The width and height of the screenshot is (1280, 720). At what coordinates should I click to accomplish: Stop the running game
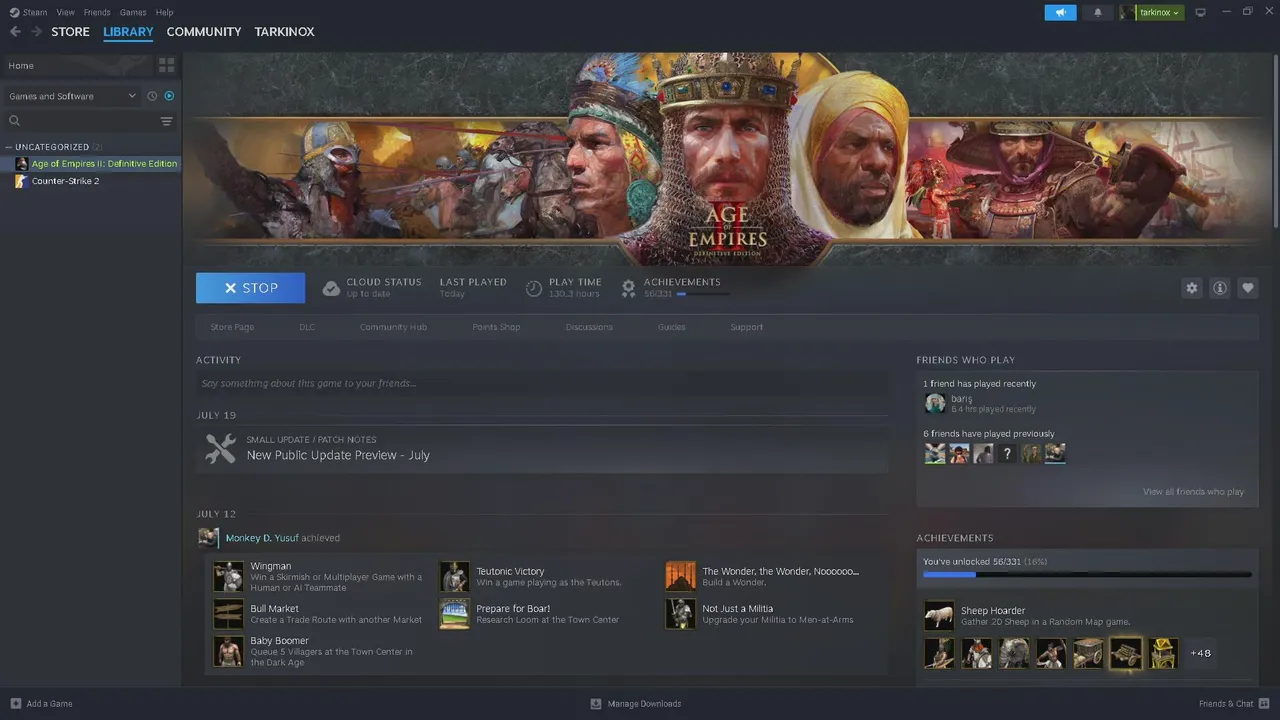(251, 288)
